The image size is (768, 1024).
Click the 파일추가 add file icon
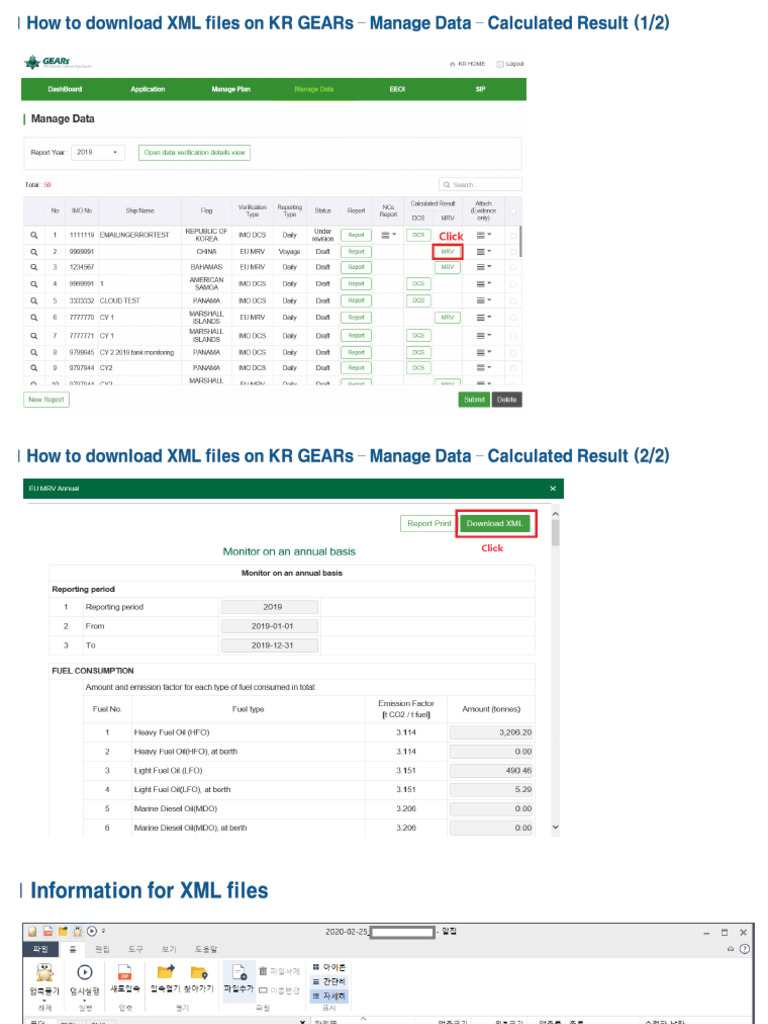click(x=239, y=972)
